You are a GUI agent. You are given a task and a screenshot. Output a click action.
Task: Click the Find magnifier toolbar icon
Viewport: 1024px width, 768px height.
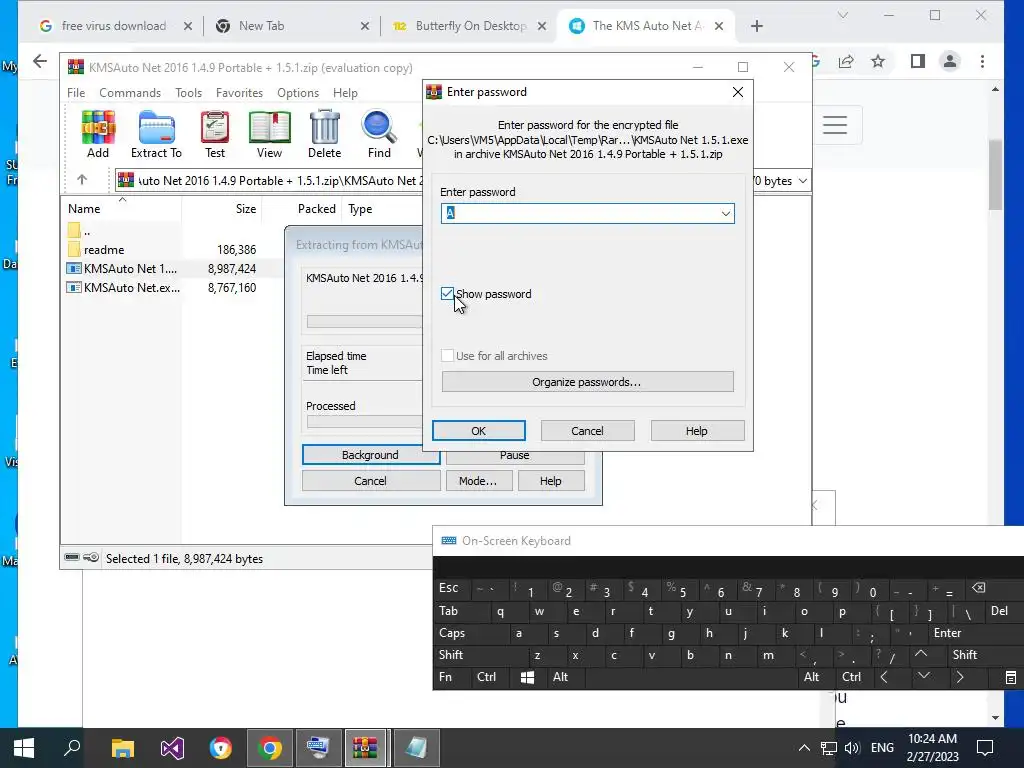tap(379, 134)
